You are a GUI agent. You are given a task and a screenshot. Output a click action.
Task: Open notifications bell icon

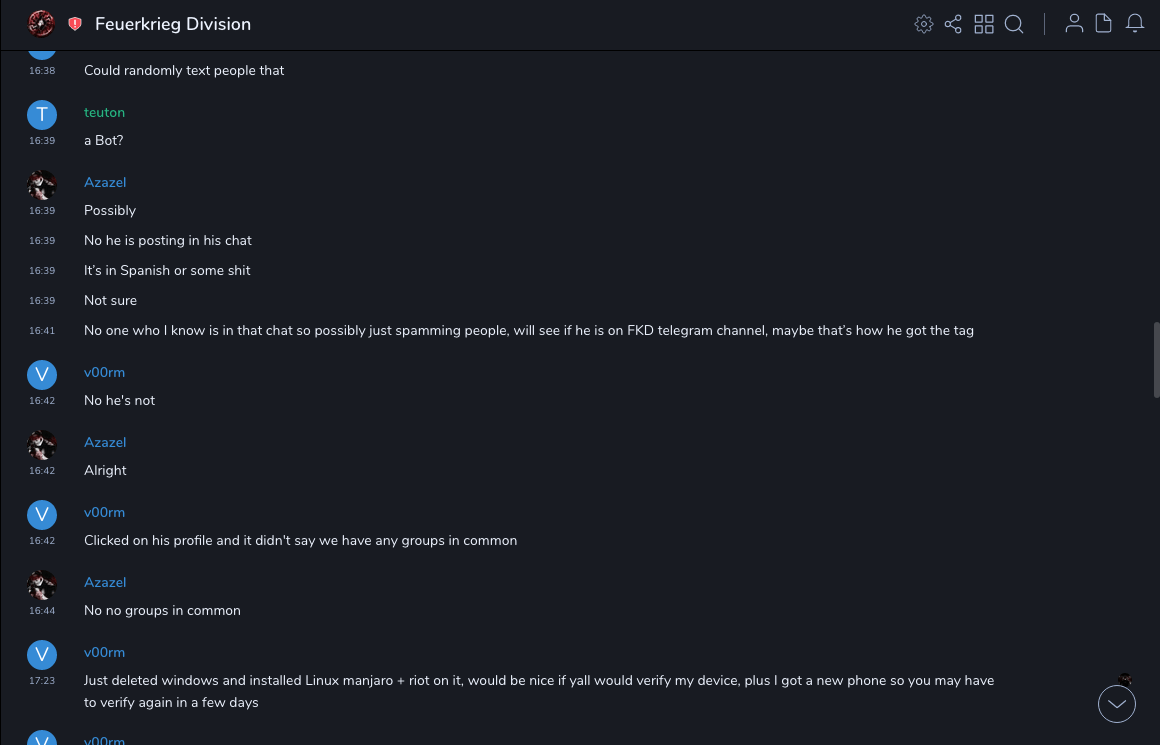(x=1135, y=24)
